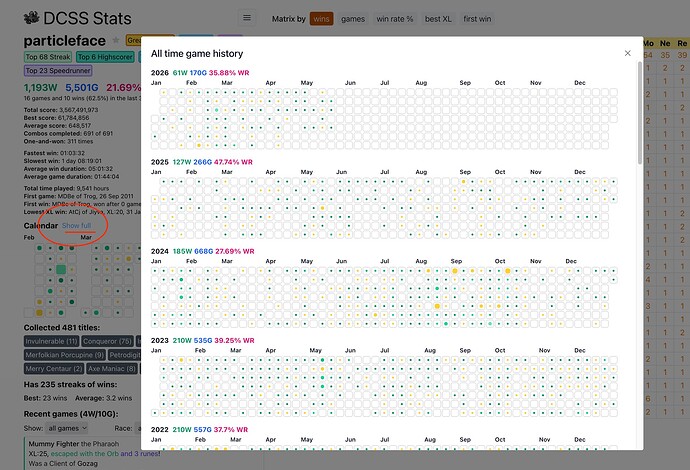Viewport: 690px width, 470px height.
Task: Set Matrix by to games
Action: click(353, 19)
